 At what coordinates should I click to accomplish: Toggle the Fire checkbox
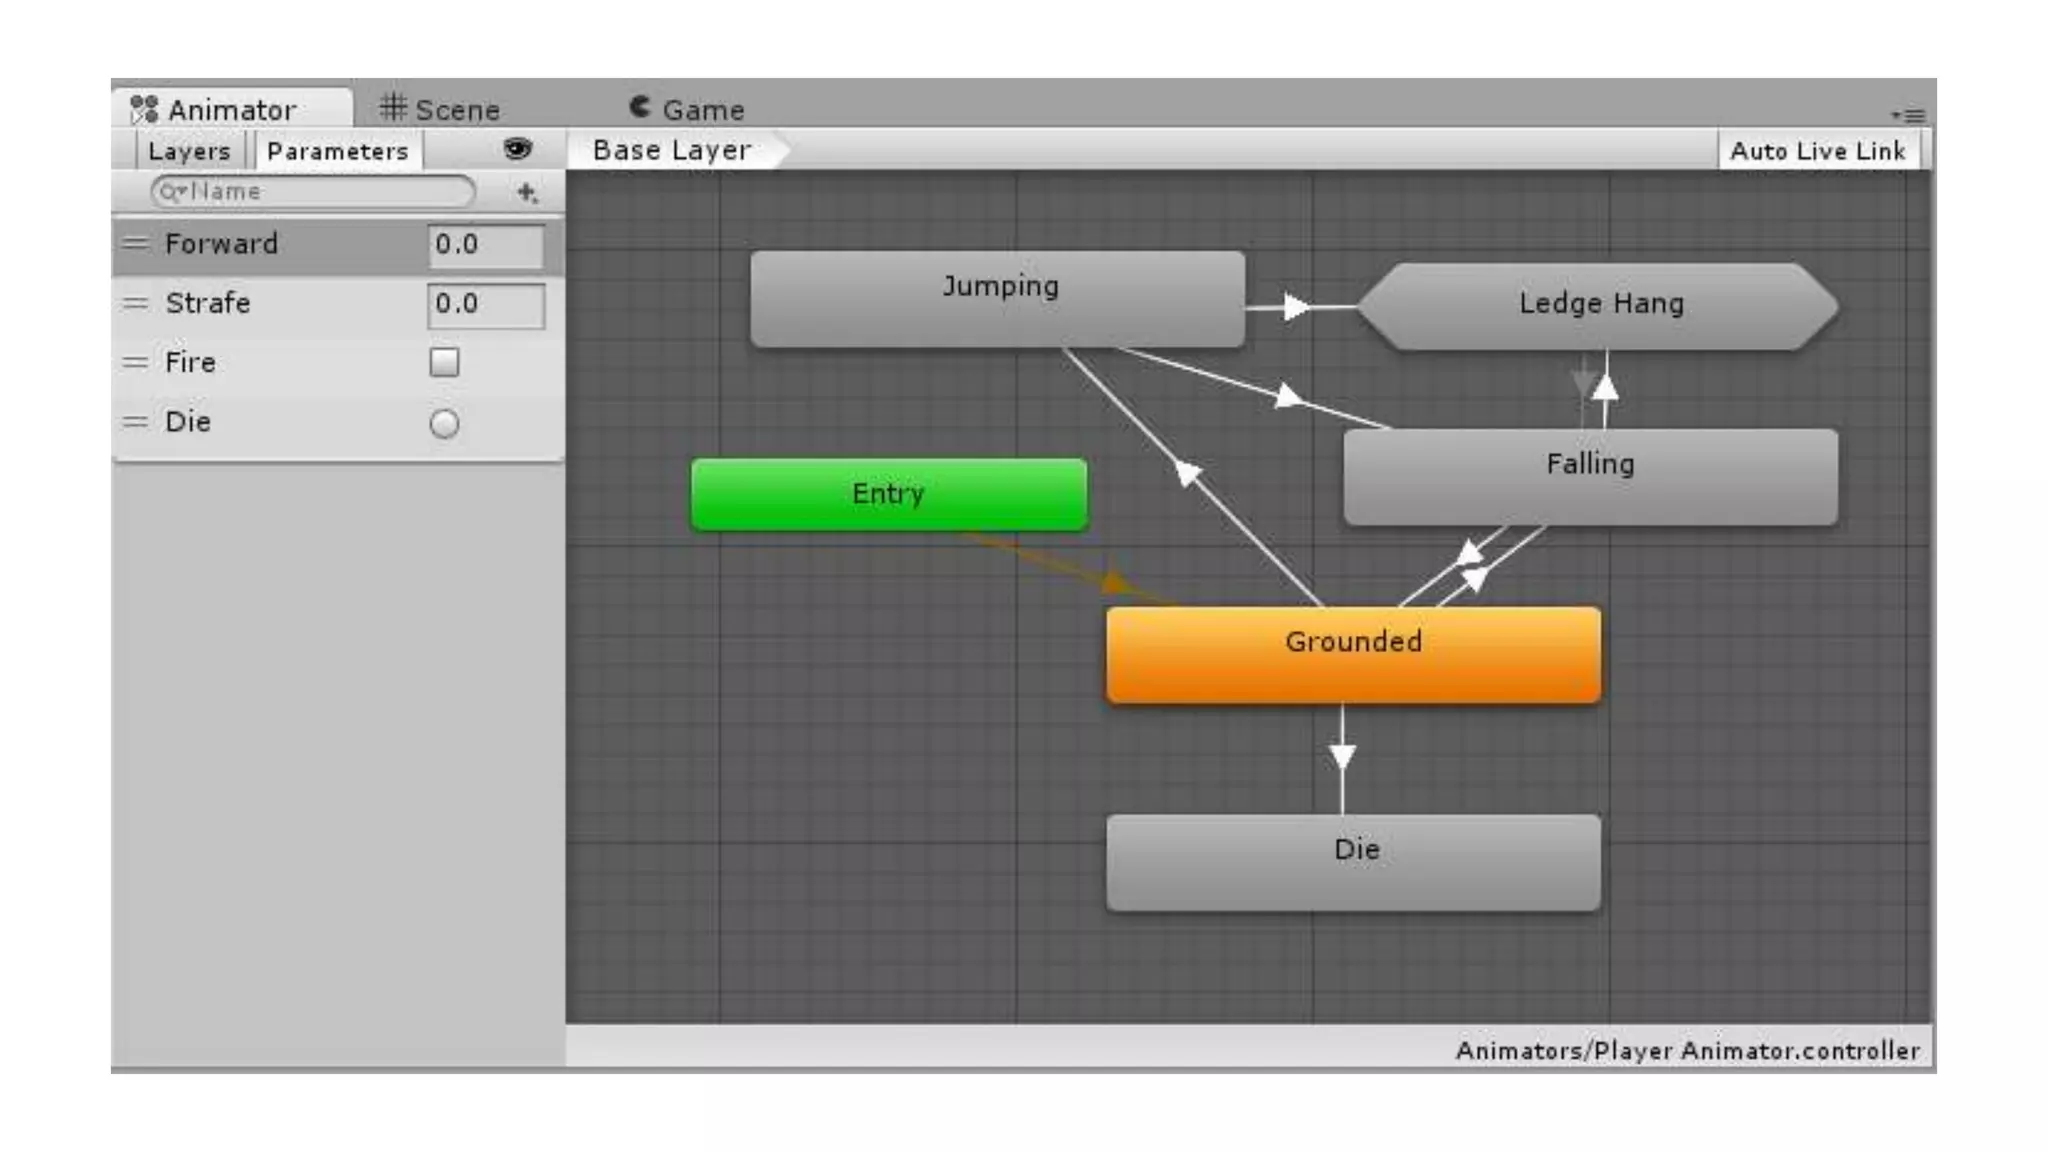[444, 362]
